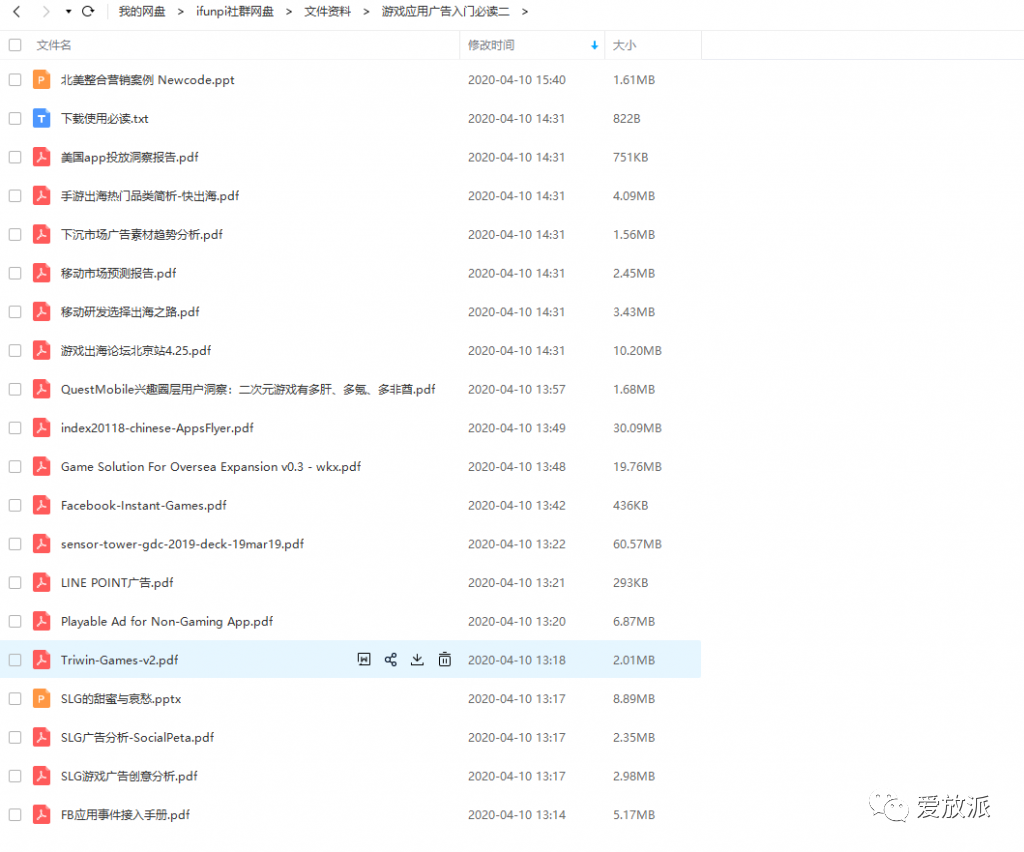Screen dimensions: 1024x852
Task: Check the box for 下沉市场广告素材趋势分析.pdf
Action: click(x=15, y=234)
